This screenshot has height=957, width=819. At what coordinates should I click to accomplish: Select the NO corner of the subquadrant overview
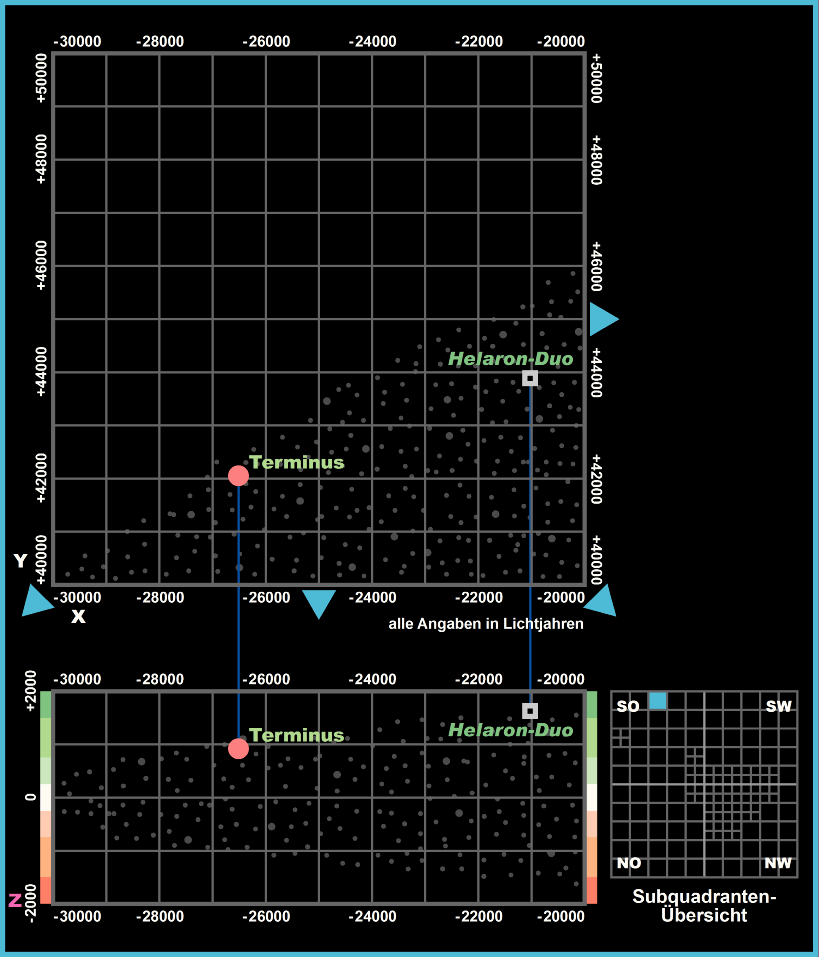(x=629, y=863)
